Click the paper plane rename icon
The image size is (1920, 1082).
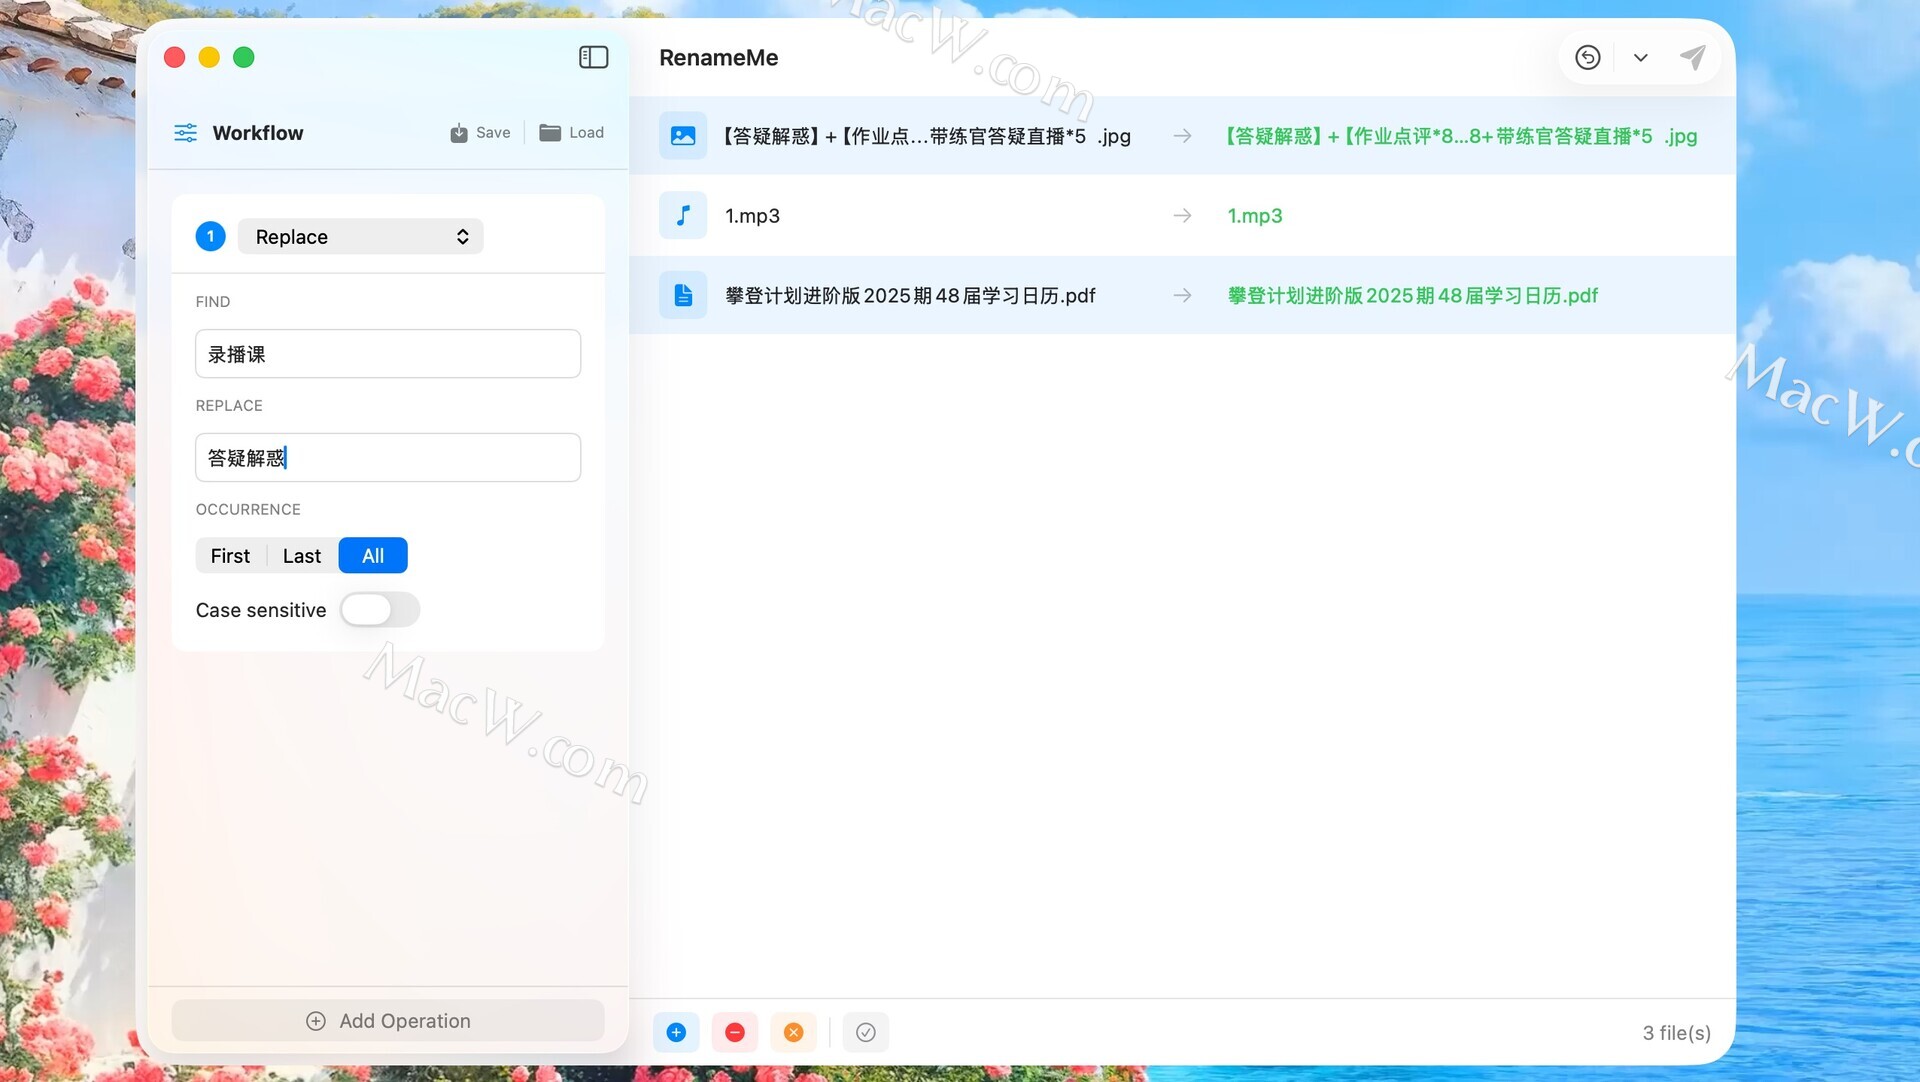point(1692,57)
